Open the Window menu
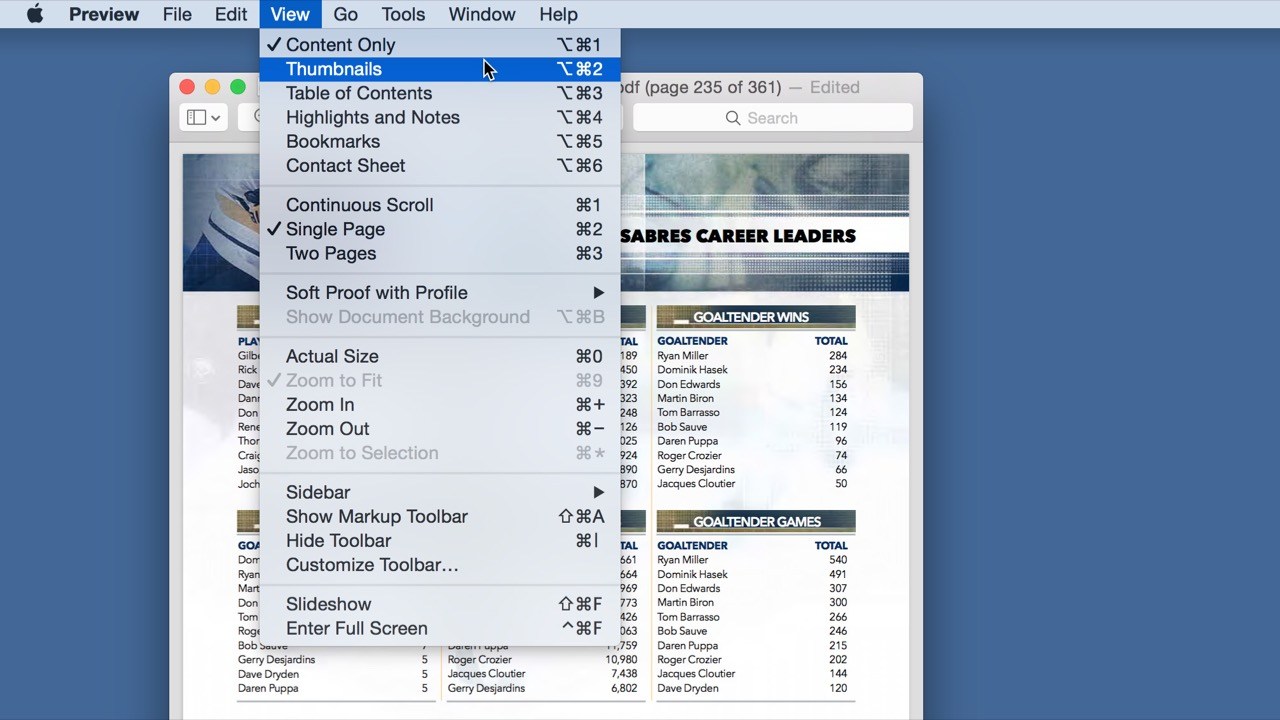Image resolution: width=1280 pixels, height=720 pixels. (x=482, y=14)
